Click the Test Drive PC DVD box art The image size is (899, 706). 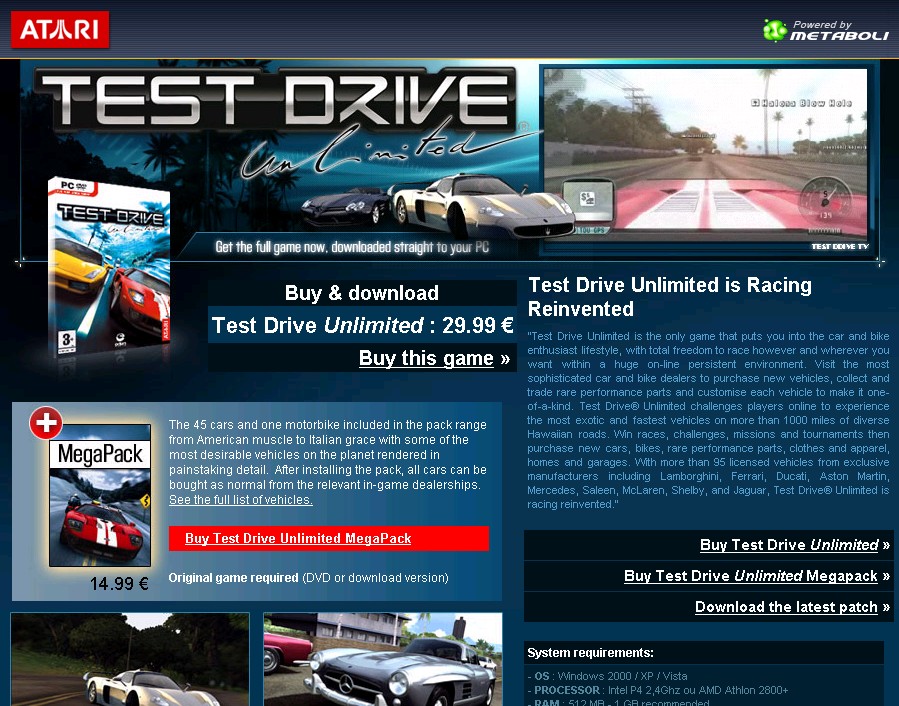(109, 267)
